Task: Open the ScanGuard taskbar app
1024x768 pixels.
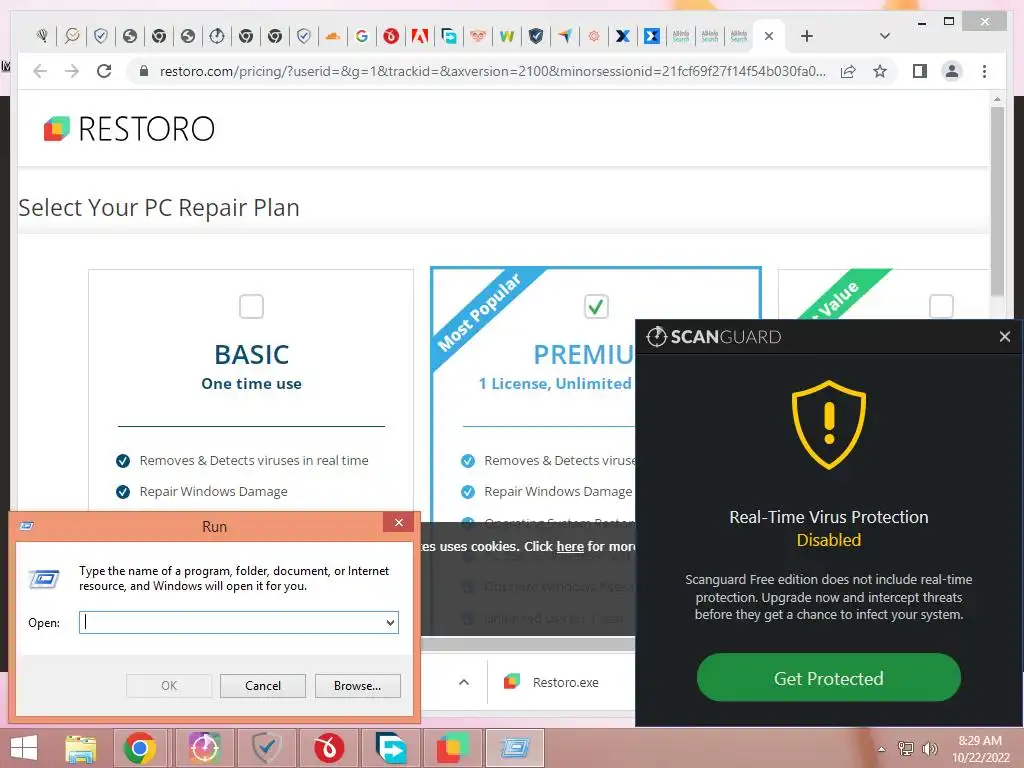Action: (x=204, y=748)
